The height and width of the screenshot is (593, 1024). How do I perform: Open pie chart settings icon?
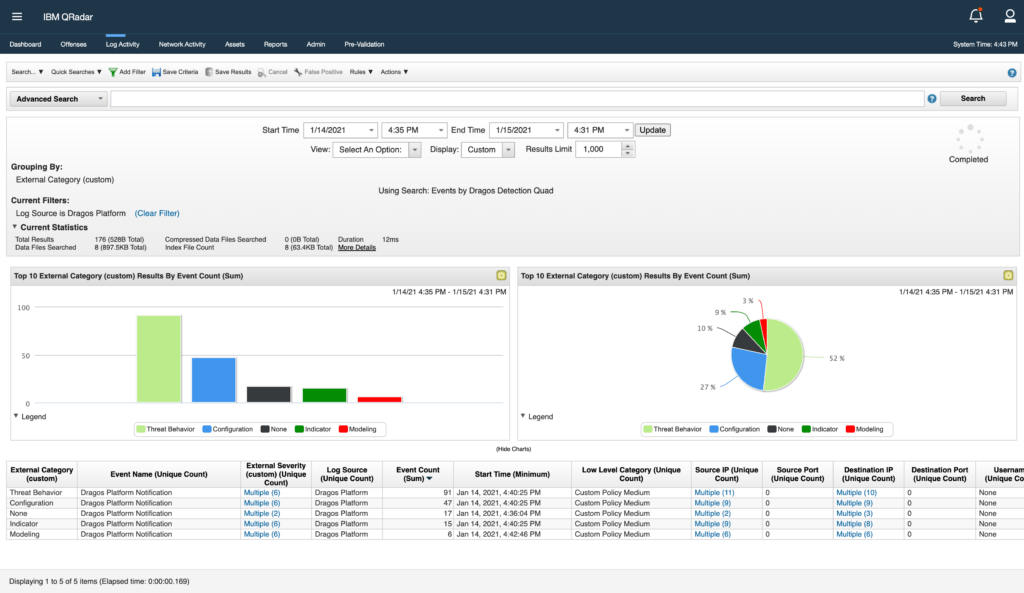pyautogui.click(x=1008, y=276)
